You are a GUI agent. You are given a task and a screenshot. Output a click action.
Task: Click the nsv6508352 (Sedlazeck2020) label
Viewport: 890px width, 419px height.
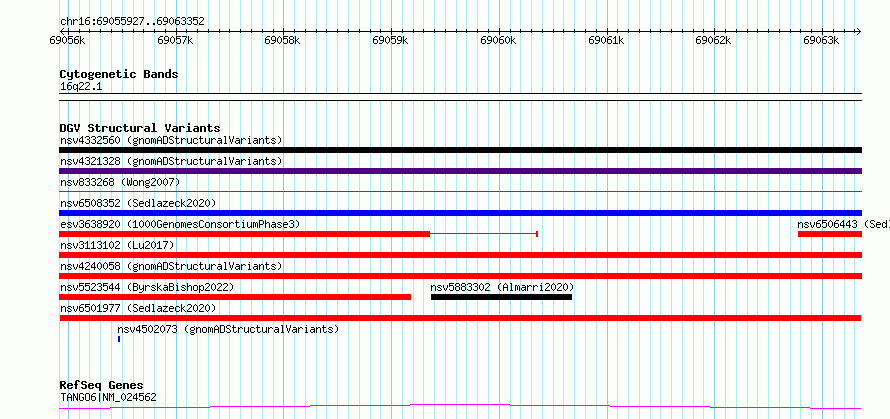point(138,203)
